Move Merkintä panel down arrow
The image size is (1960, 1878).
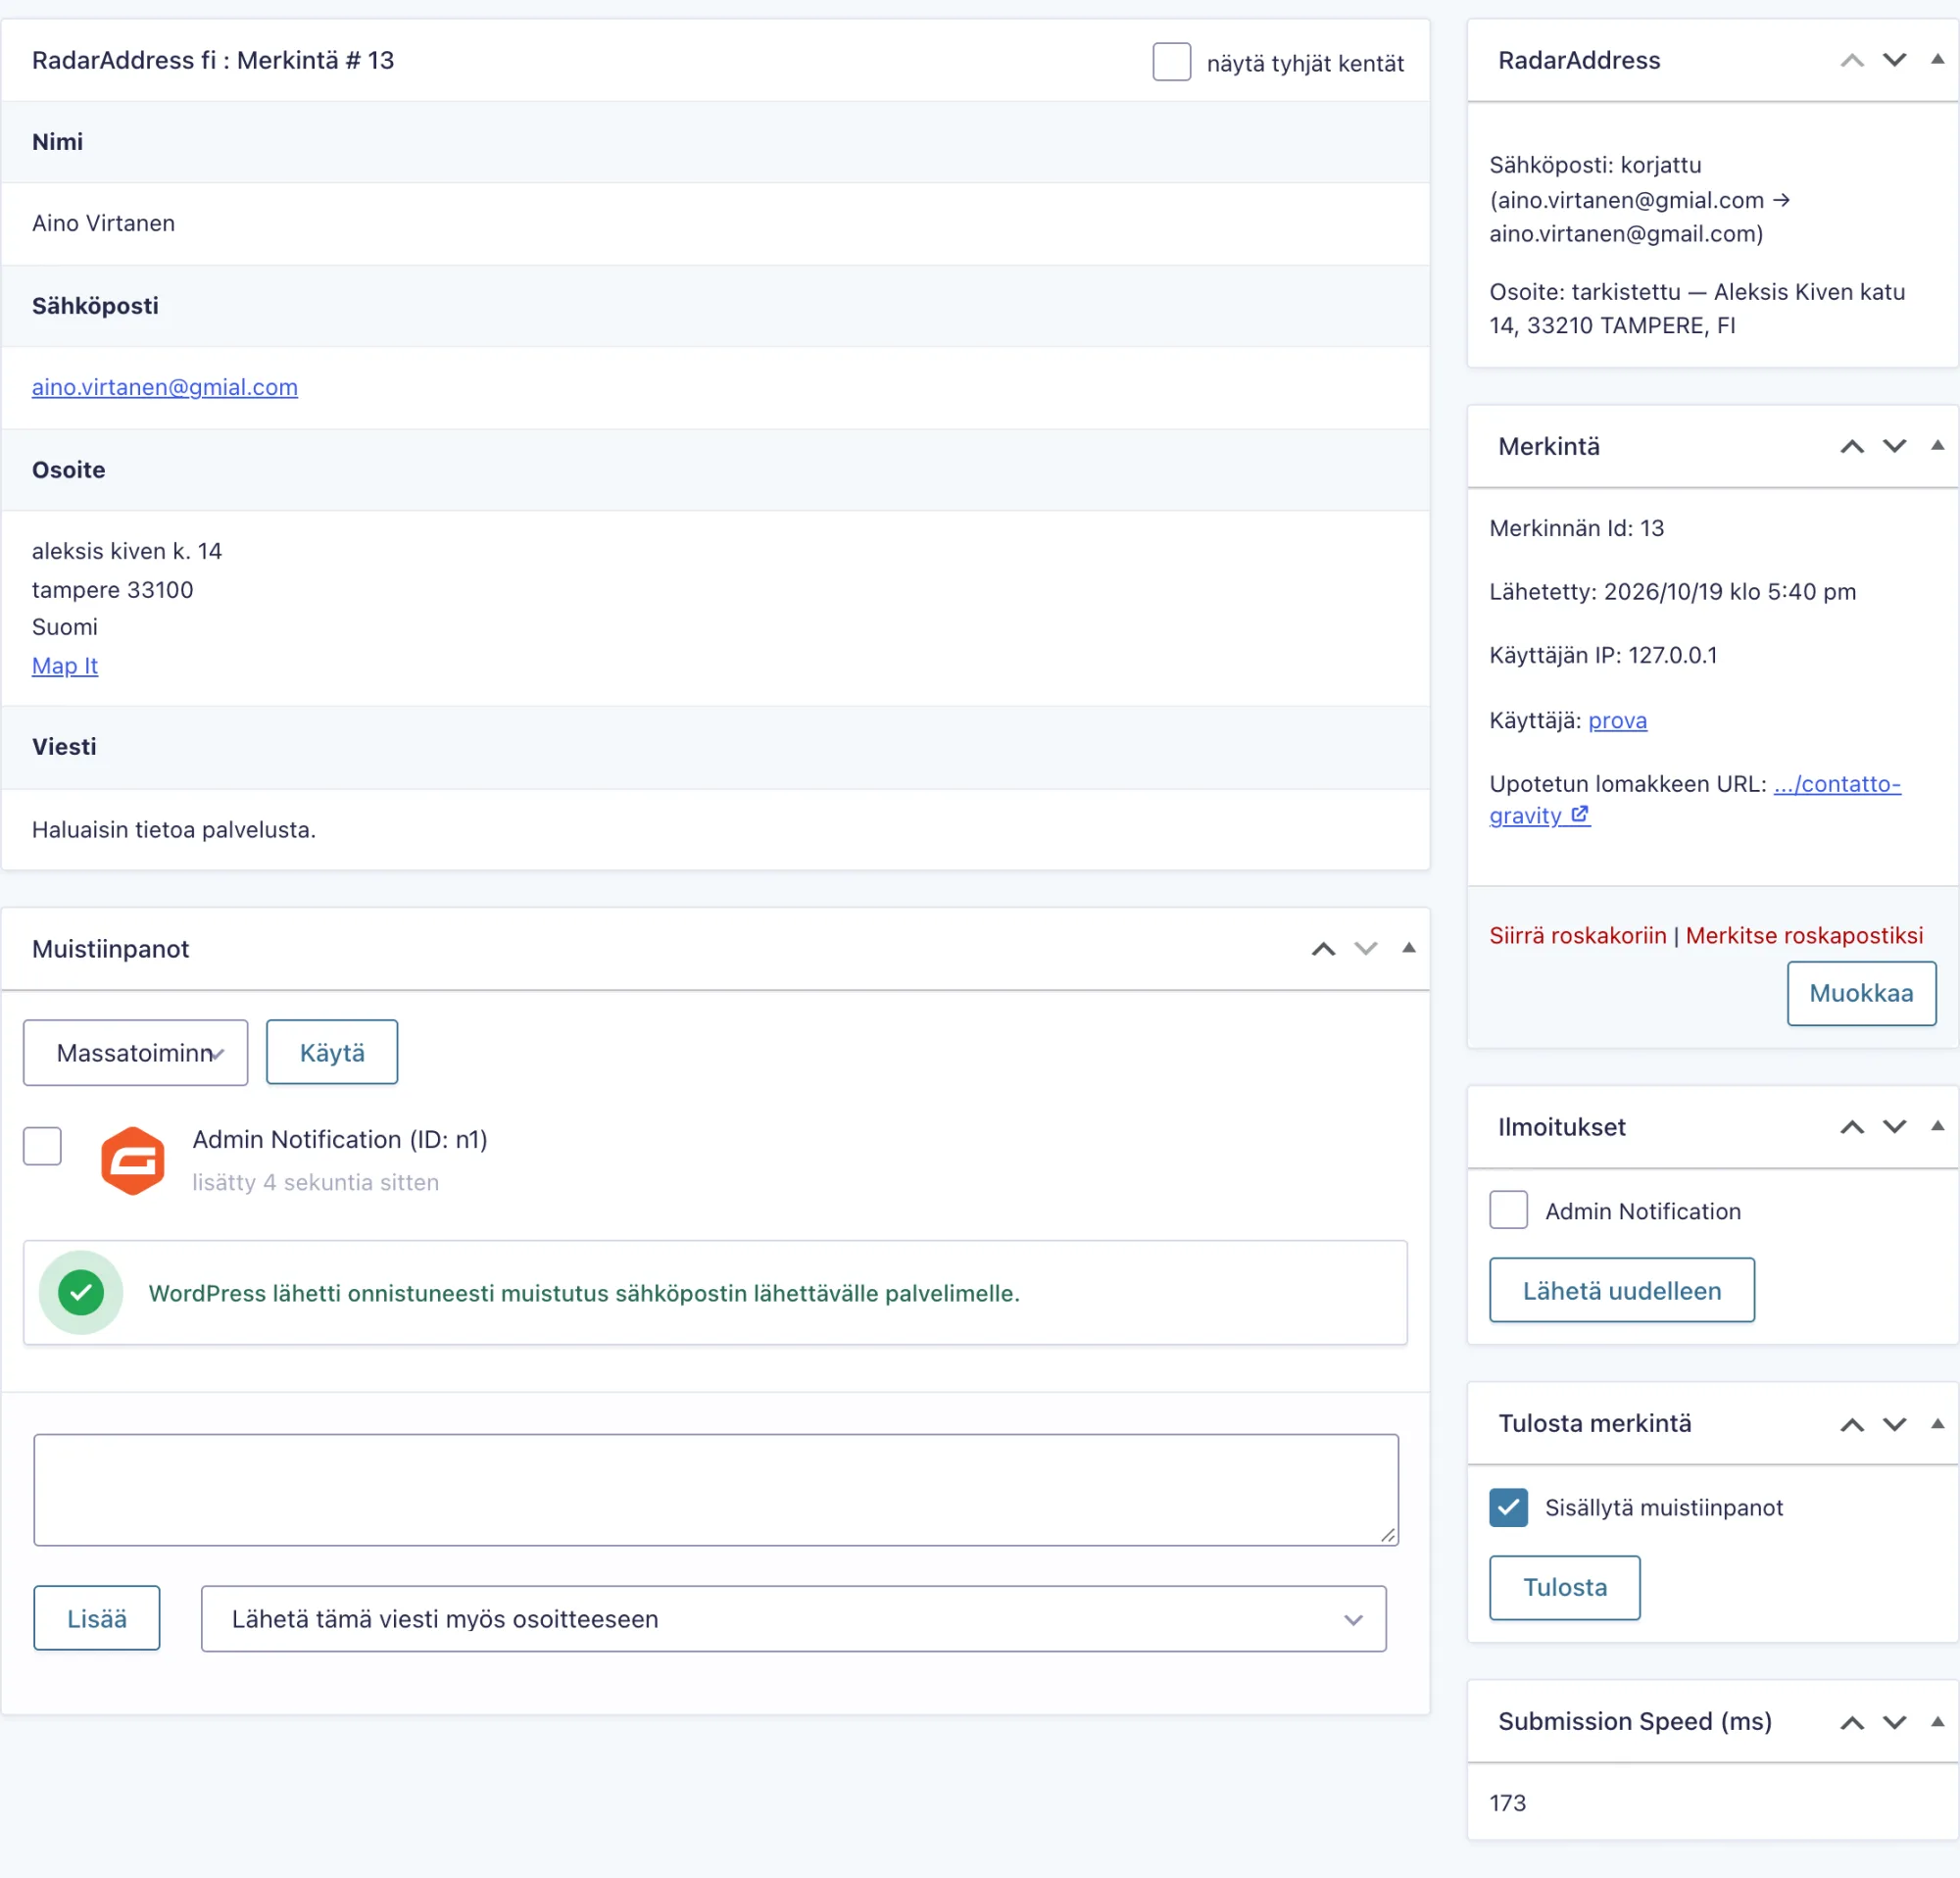[x=1895, y=446]
